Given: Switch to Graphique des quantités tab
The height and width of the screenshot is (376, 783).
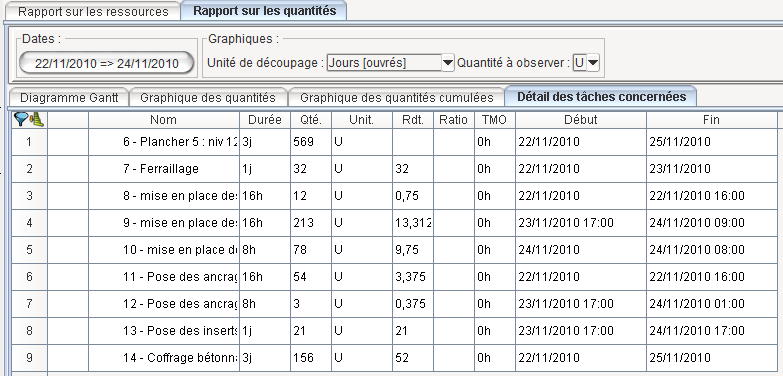Looking at the screenshot, I should pyautogui.click(x=208, y=97).
